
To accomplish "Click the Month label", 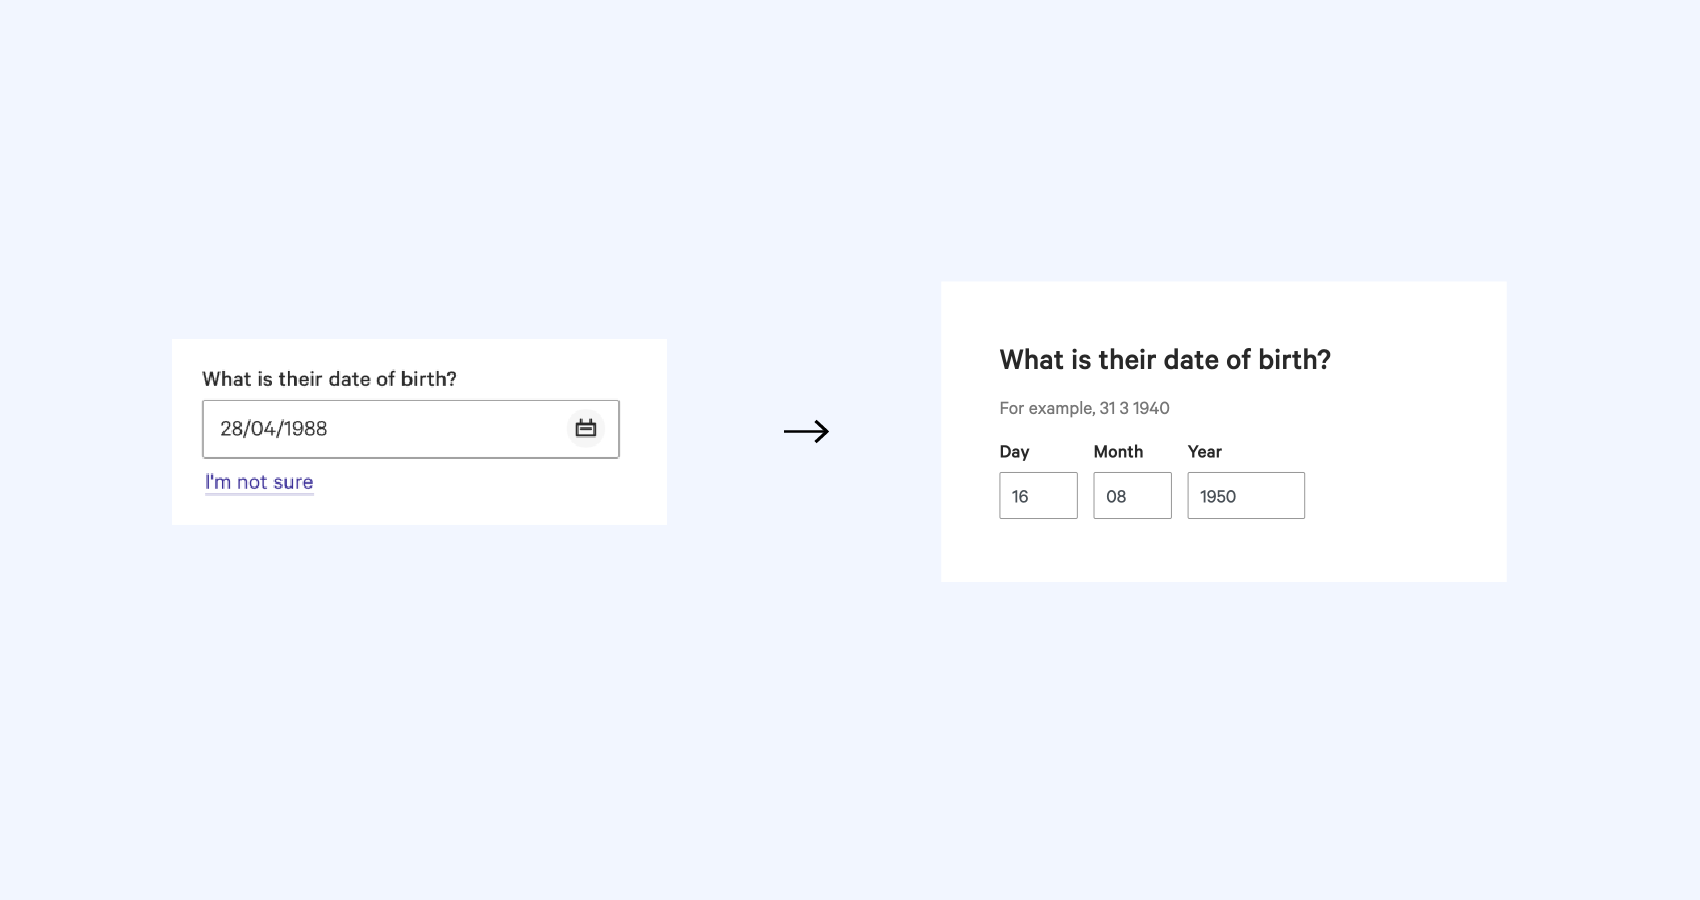I will (1118, 452).
